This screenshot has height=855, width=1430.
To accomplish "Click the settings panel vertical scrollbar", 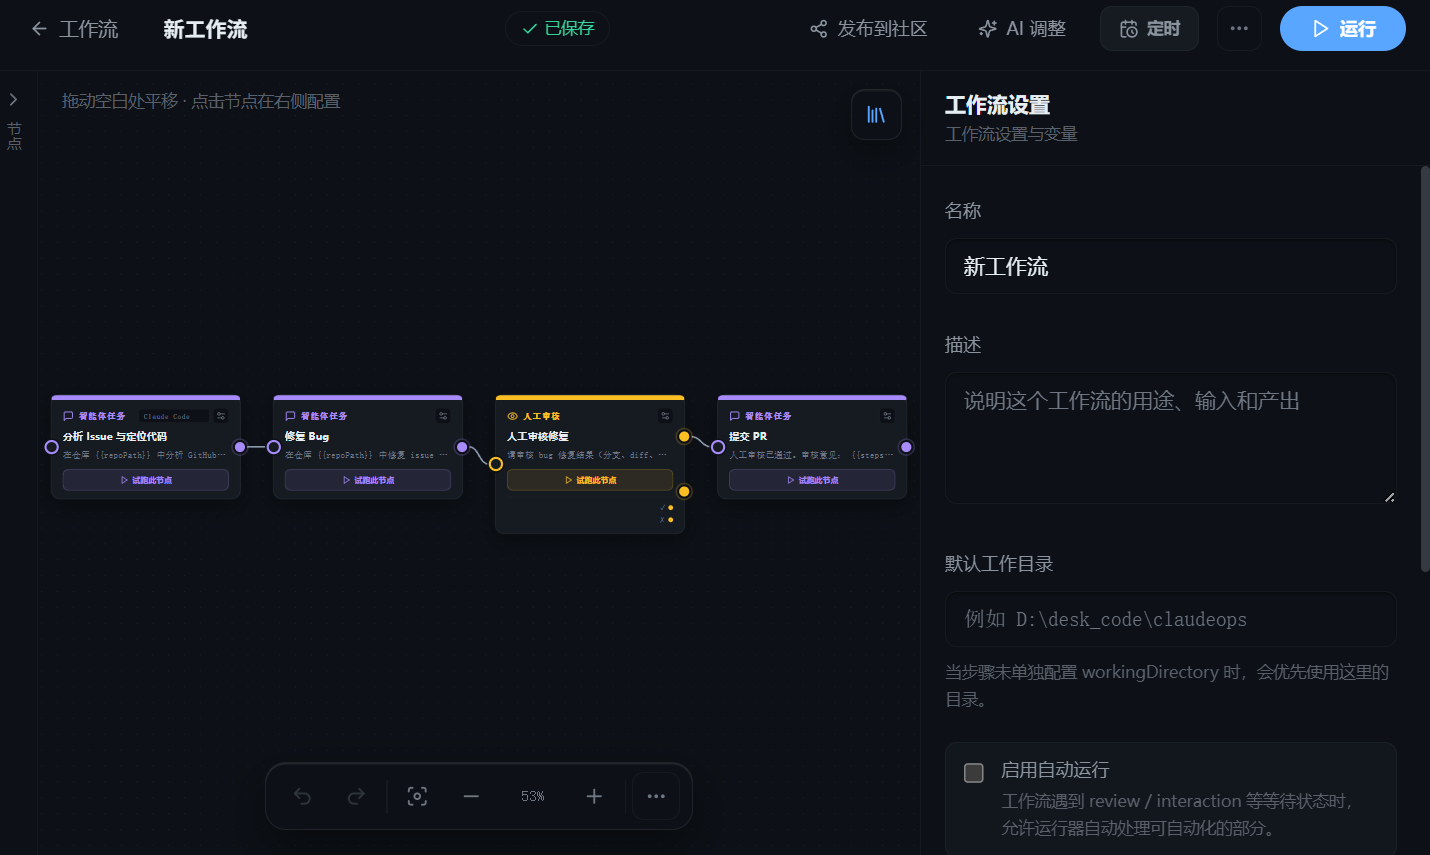I will pyautogui.click(x=1425, y=368).
